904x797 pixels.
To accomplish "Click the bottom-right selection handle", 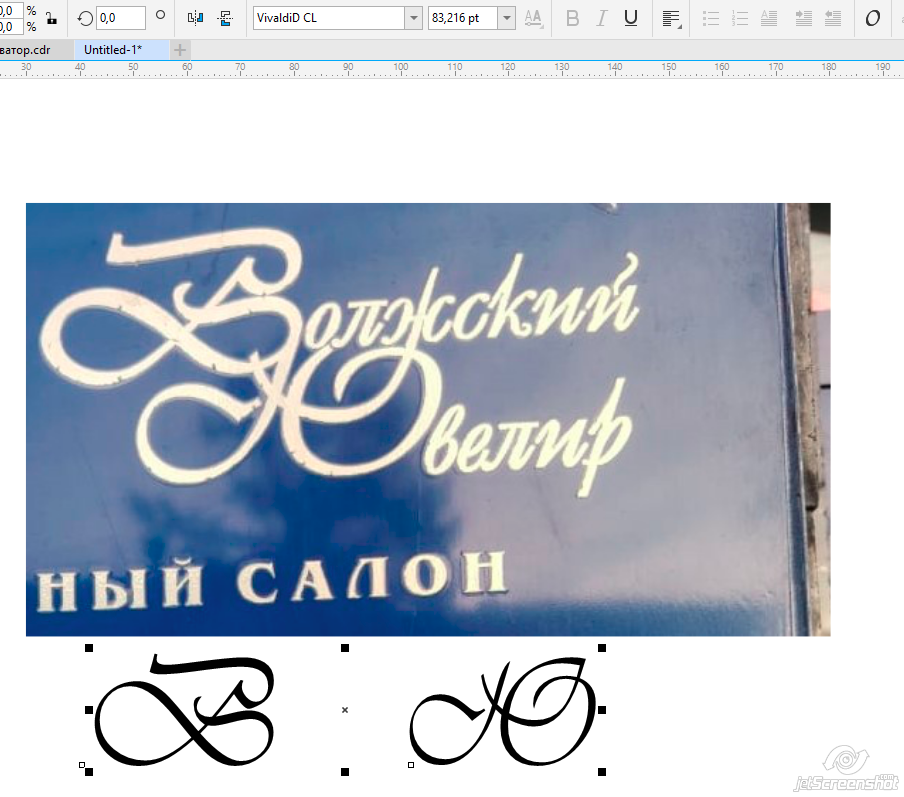I will tap(602, 772).
